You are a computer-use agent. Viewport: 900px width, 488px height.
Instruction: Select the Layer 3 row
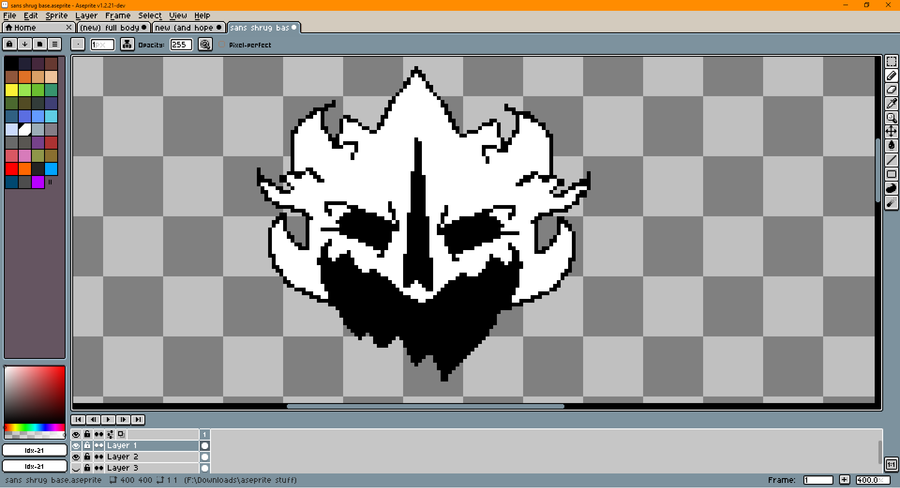click(x=152, y=468)
